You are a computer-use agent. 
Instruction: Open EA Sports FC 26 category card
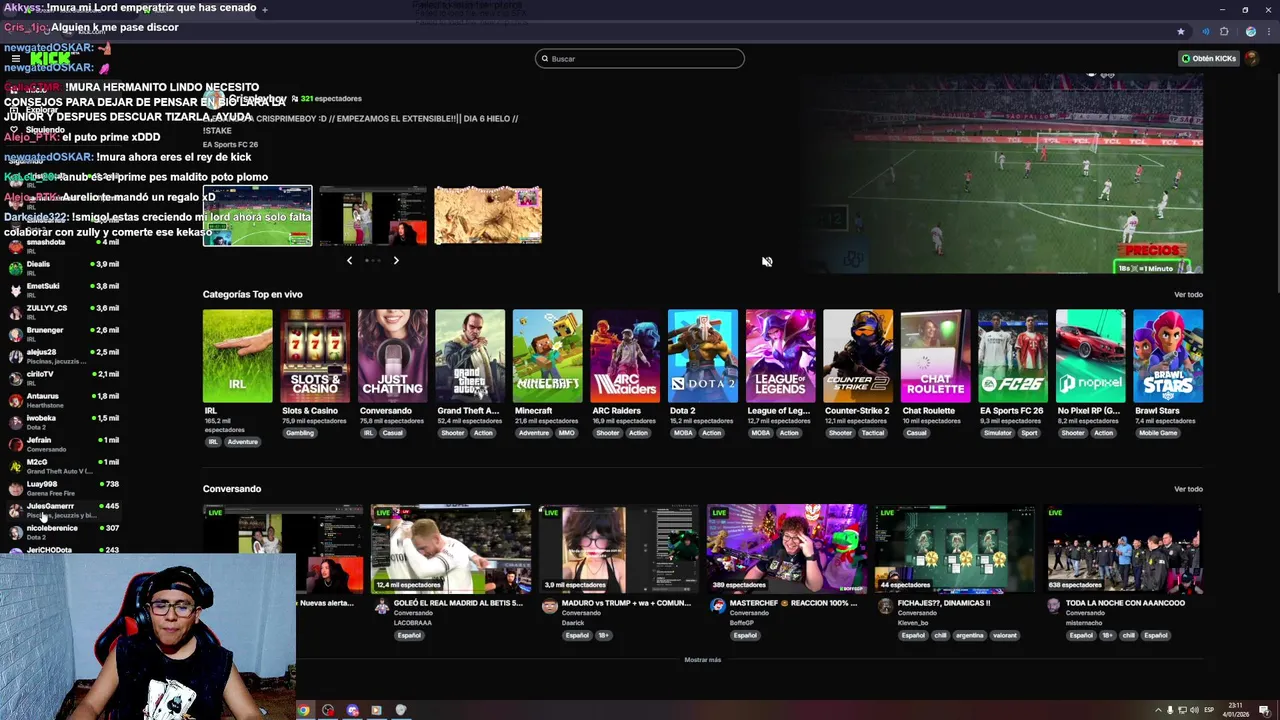pyautogui.click(x=1012, y=356)
